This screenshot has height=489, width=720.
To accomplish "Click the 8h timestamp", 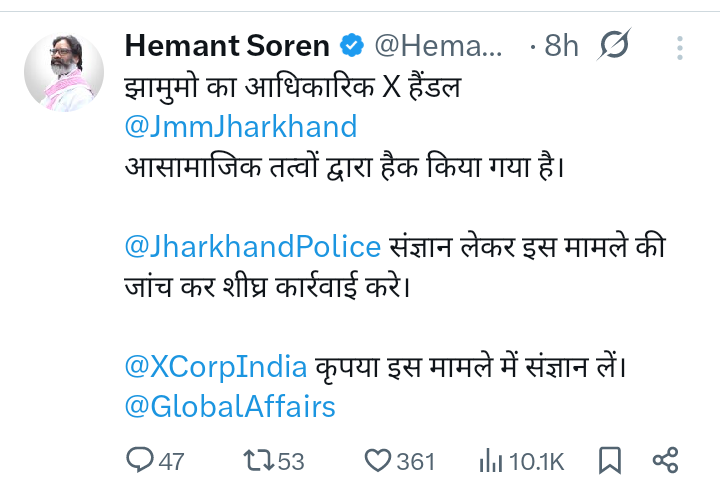I will pyautogui.click(x=562, y=46).
